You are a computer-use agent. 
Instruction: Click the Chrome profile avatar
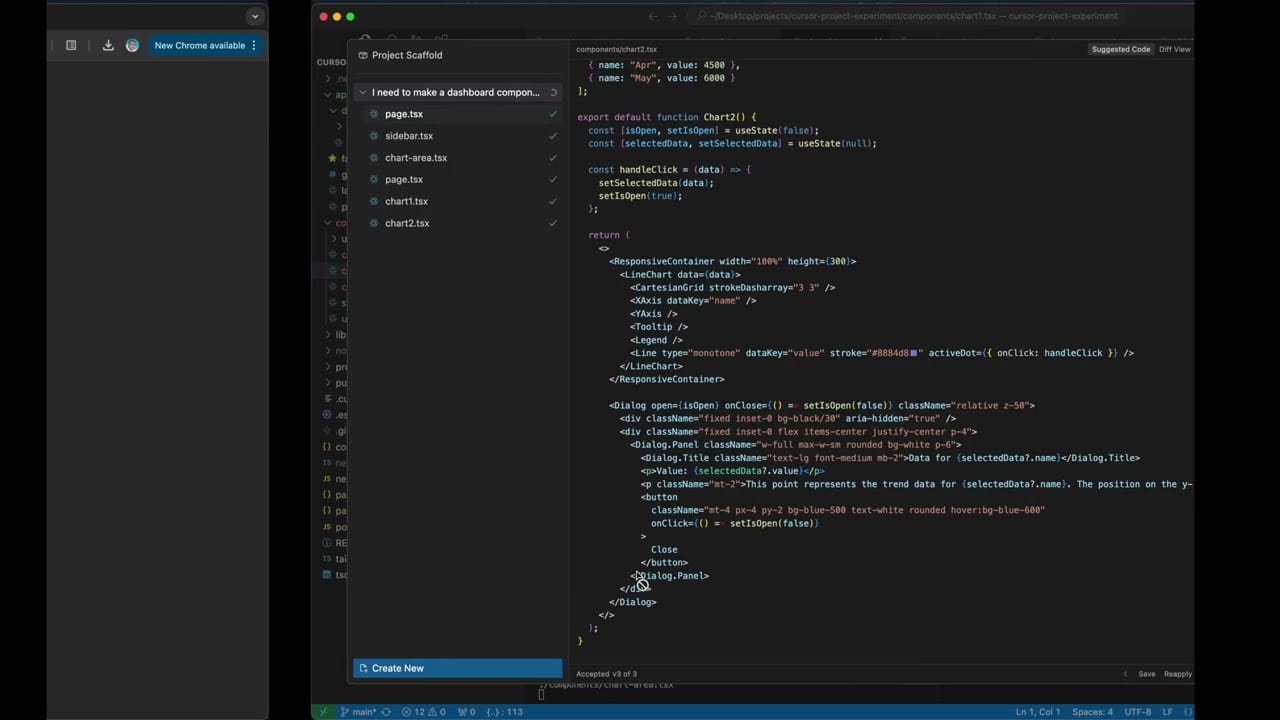[x=132, y=45]
